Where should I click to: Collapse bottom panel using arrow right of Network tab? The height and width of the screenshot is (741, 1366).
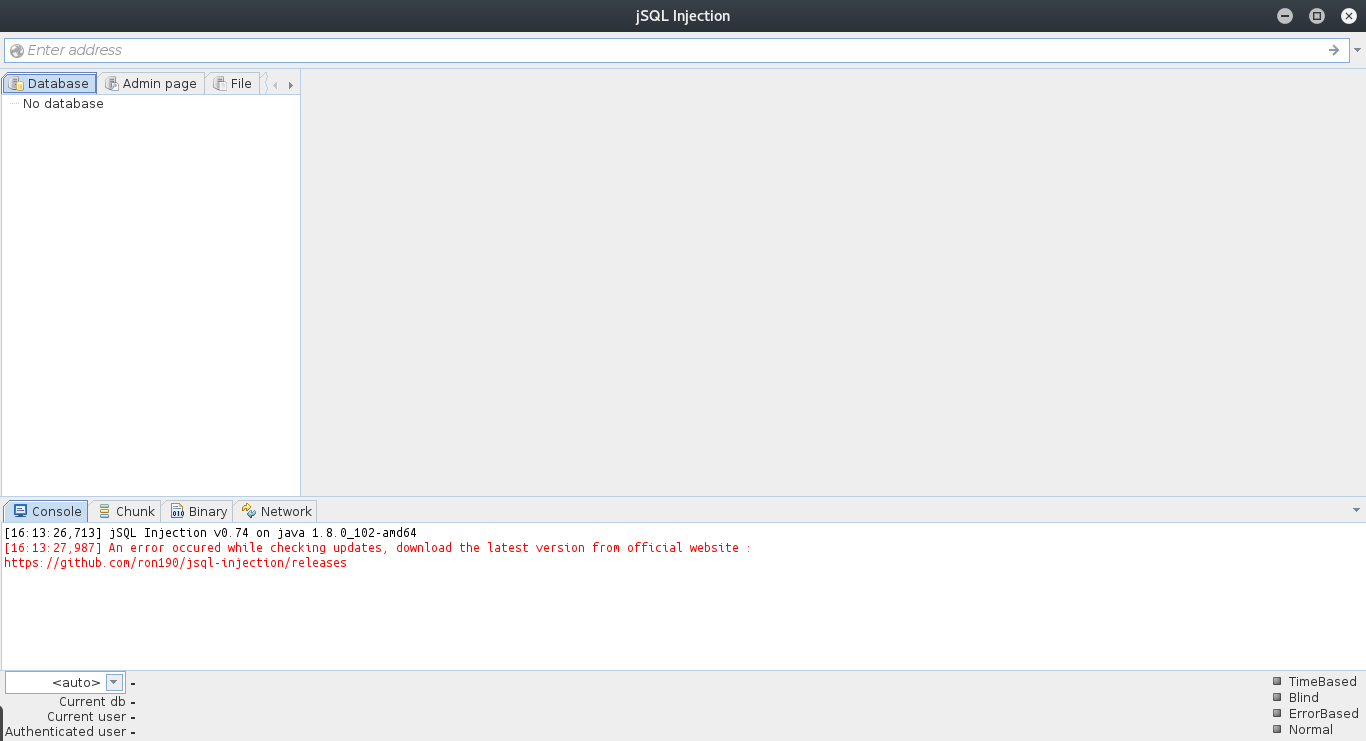tap(1357, 510)
